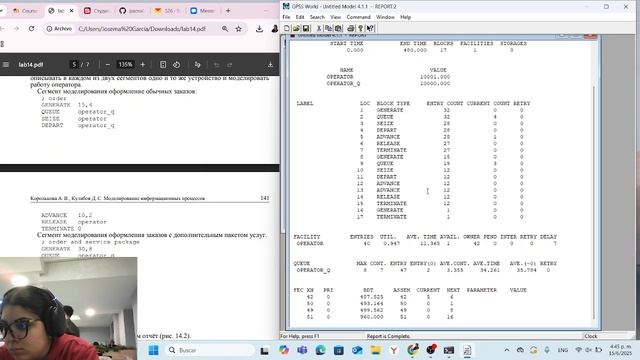
Task: Switch to the red-icon browser tab
Action: coord(96,11)
